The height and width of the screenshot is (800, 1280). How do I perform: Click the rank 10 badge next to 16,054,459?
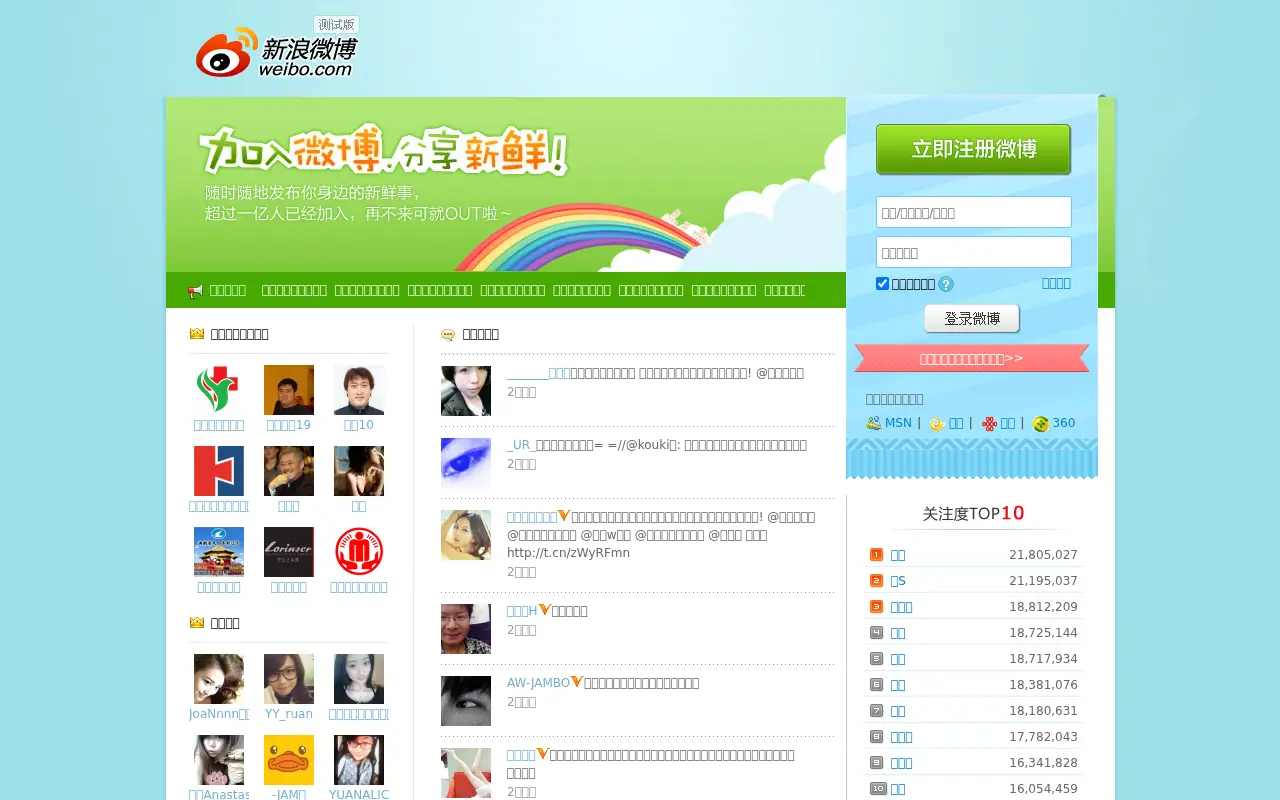point(878,789)
